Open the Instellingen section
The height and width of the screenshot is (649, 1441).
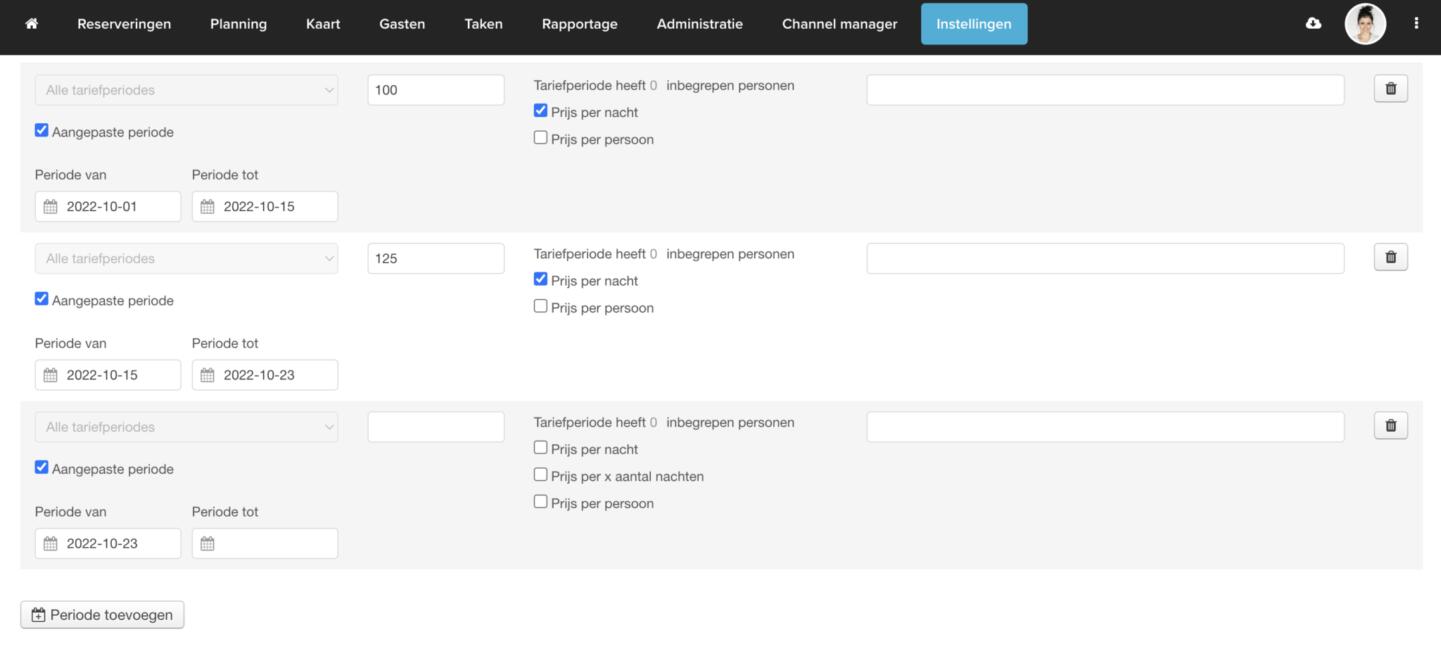973,24
